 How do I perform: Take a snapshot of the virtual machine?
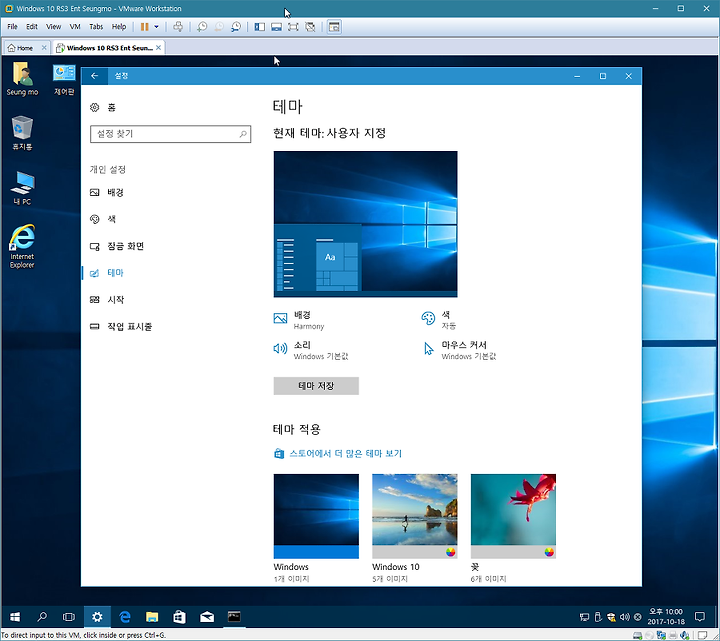(x=202, y=27)
